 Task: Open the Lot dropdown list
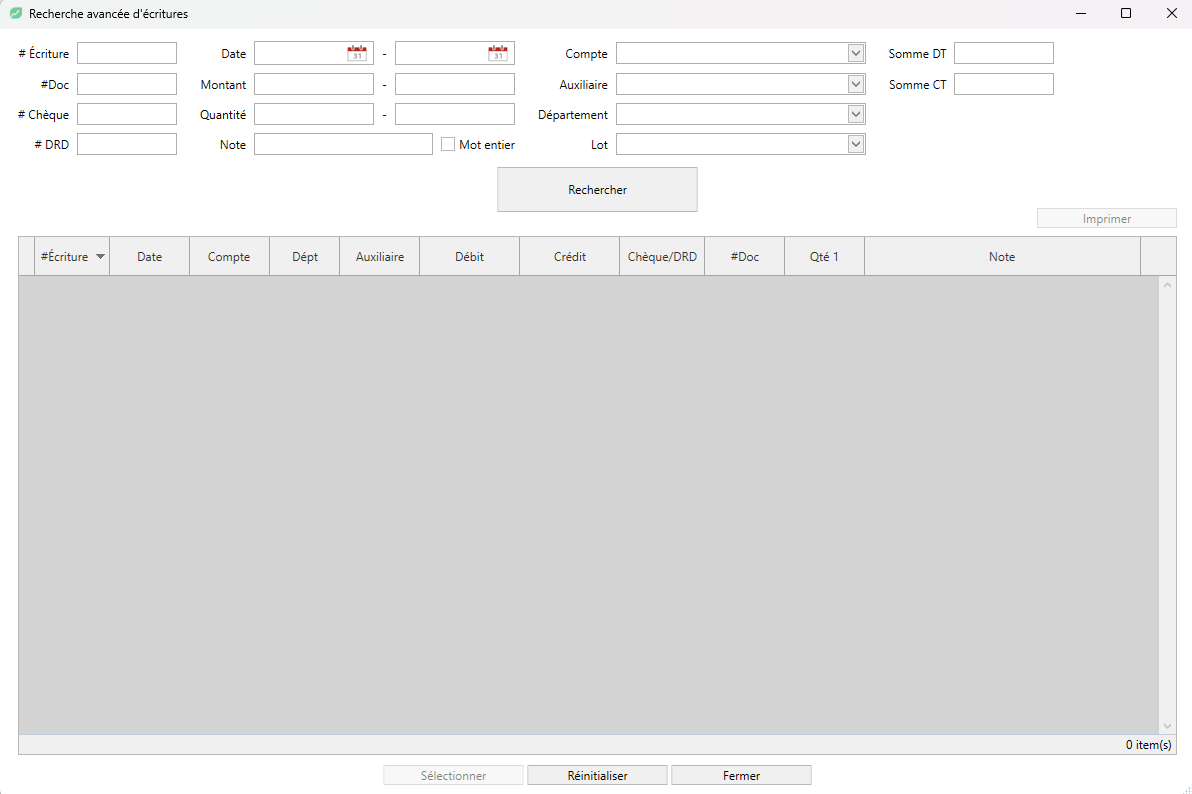pyautogui.click(x=856, y=145)
